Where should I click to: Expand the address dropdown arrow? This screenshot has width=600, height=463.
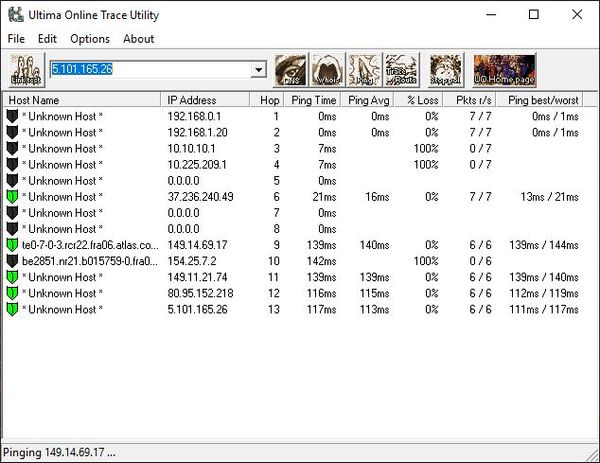coord(259,70)
